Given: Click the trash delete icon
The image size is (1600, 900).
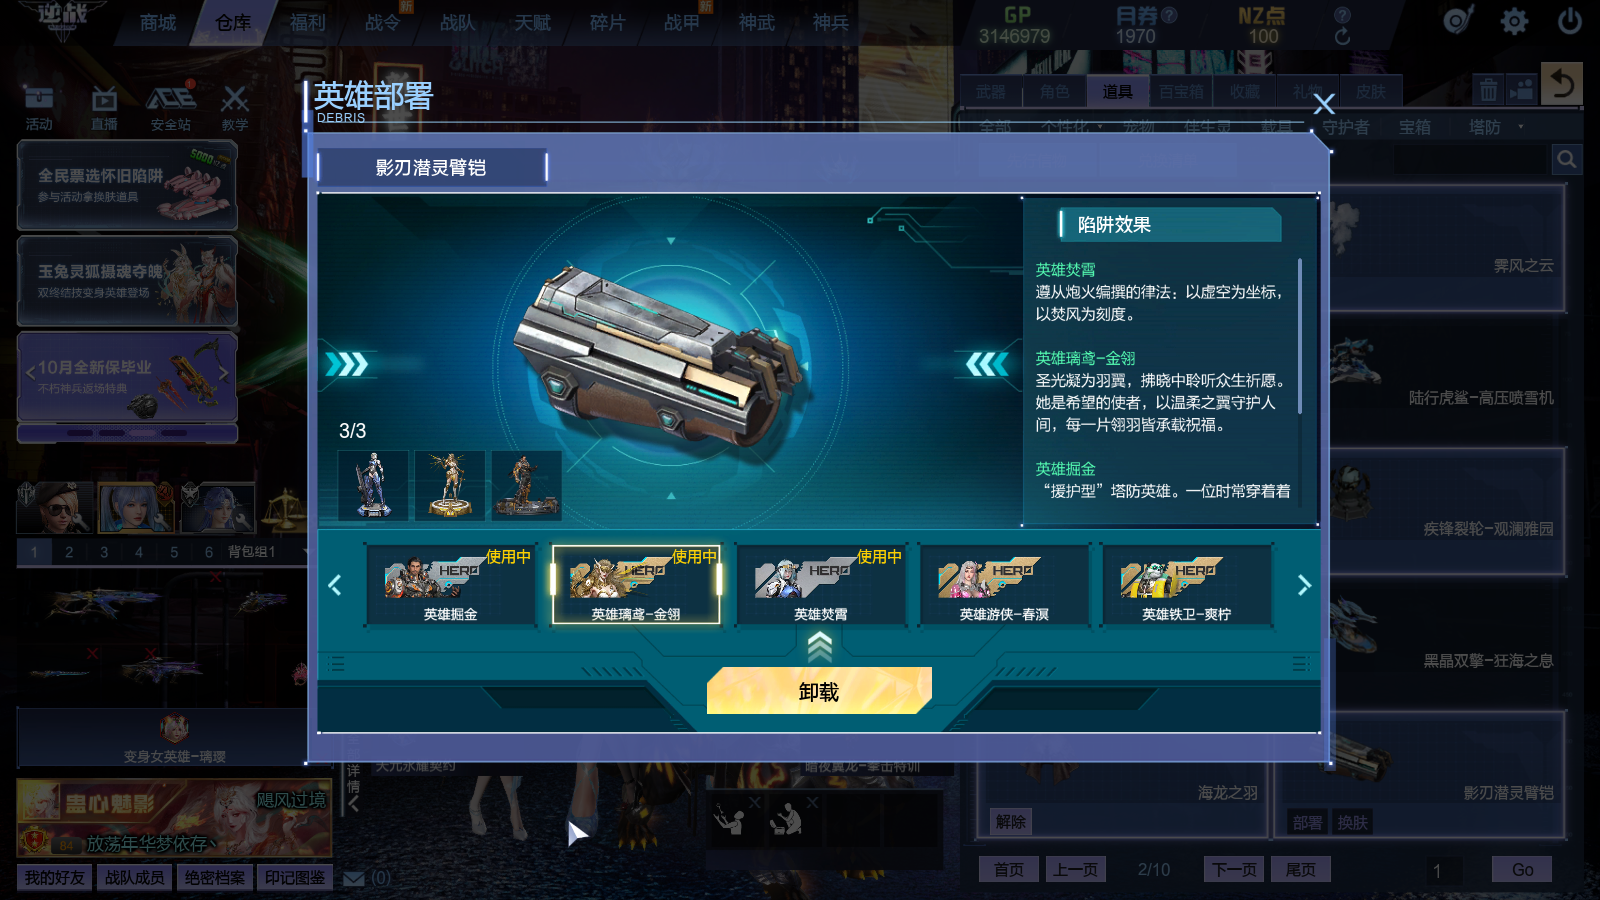Looking at the screenshot, I should click(1488, 90).
